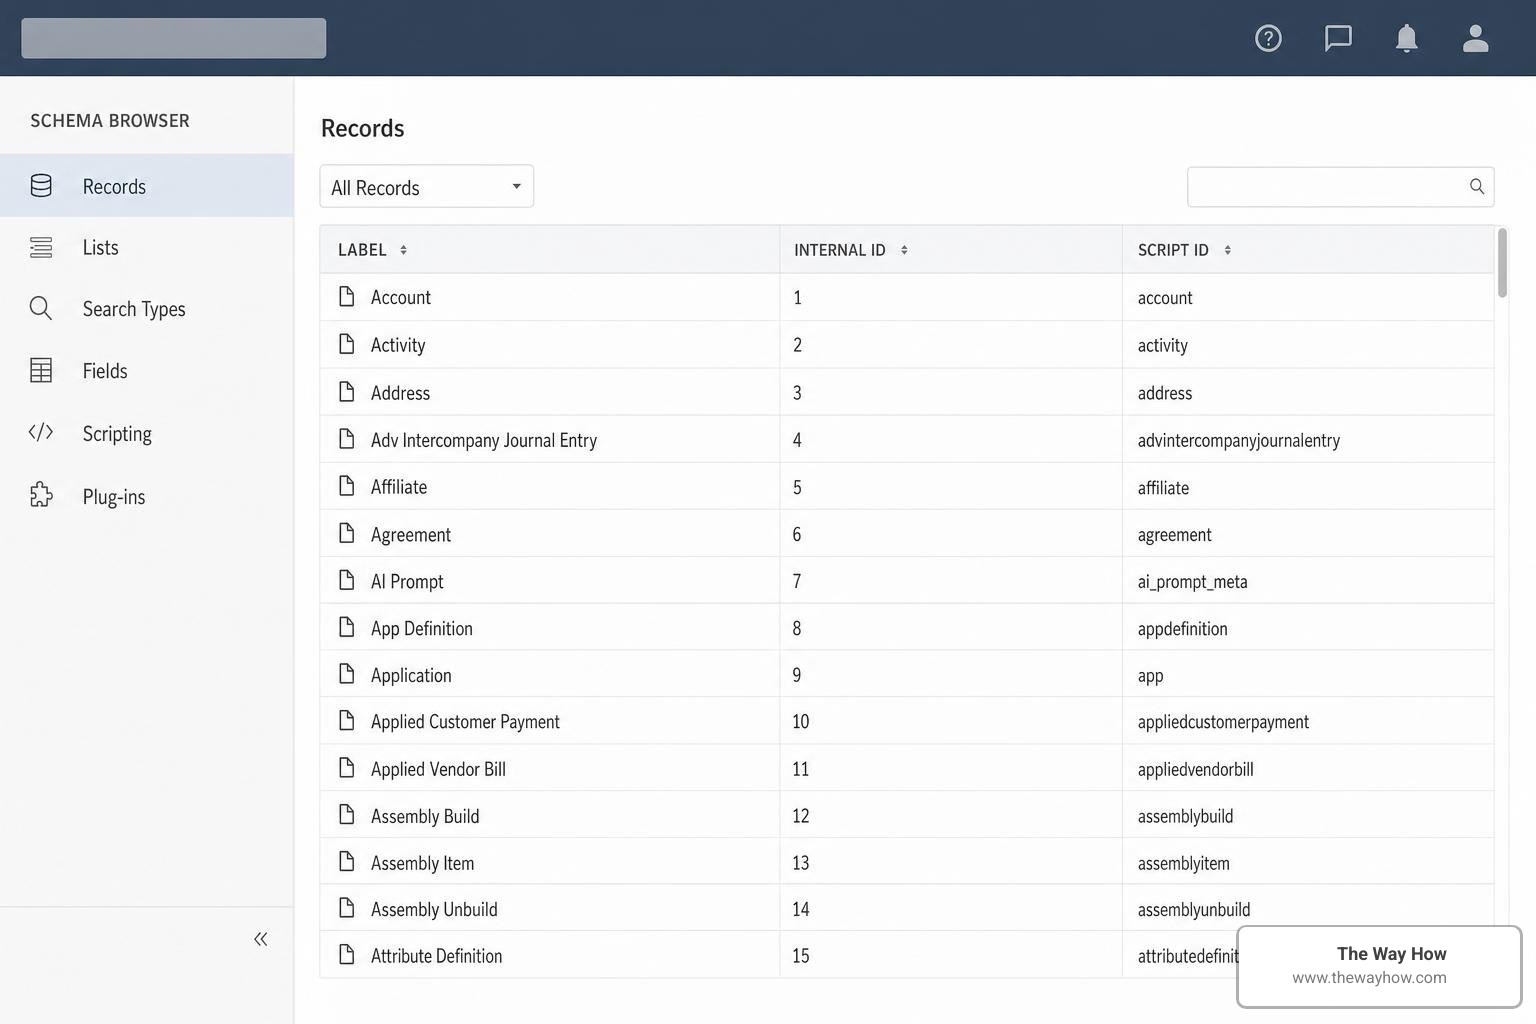The image size is (1536, 1024).
Task: Select Records in the sidebar menu
Action: point(147,186)
